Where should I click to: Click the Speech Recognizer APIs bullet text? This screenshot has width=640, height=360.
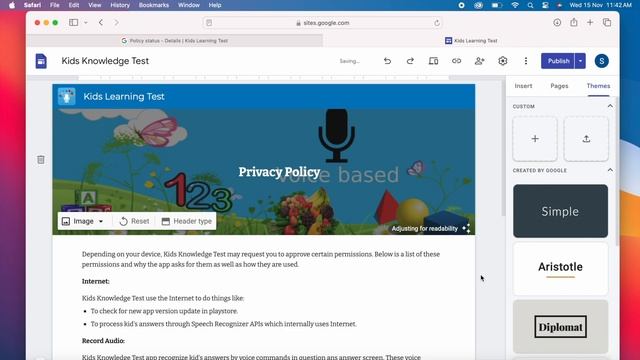point(223,324)
